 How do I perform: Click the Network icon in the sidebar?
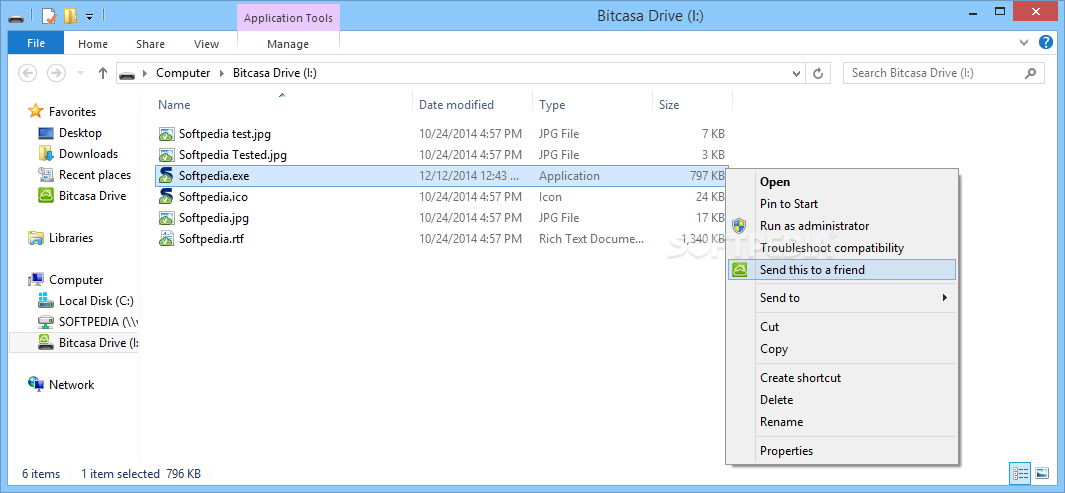(x=35, y=384)
